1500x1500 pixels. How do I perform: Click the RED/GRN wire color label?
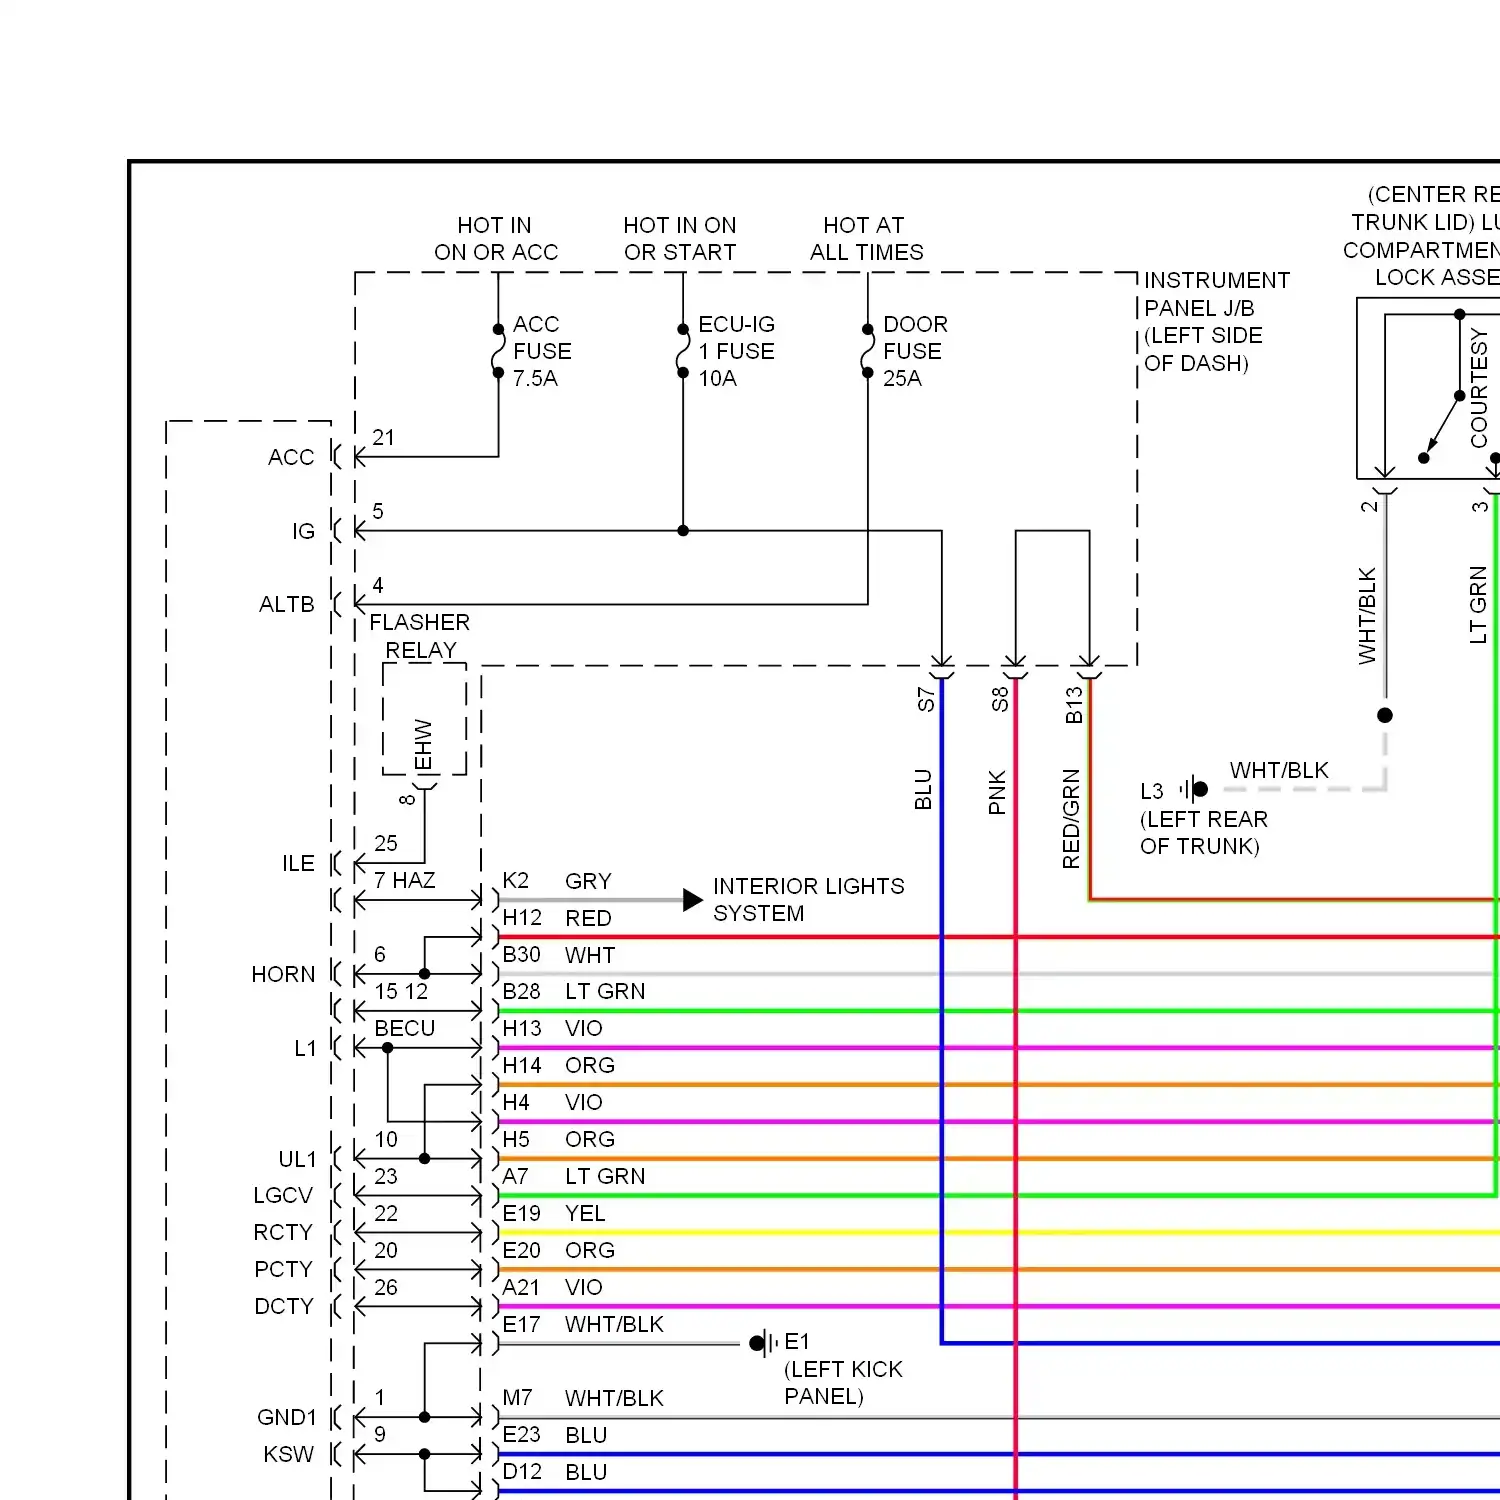[1071, 819]
